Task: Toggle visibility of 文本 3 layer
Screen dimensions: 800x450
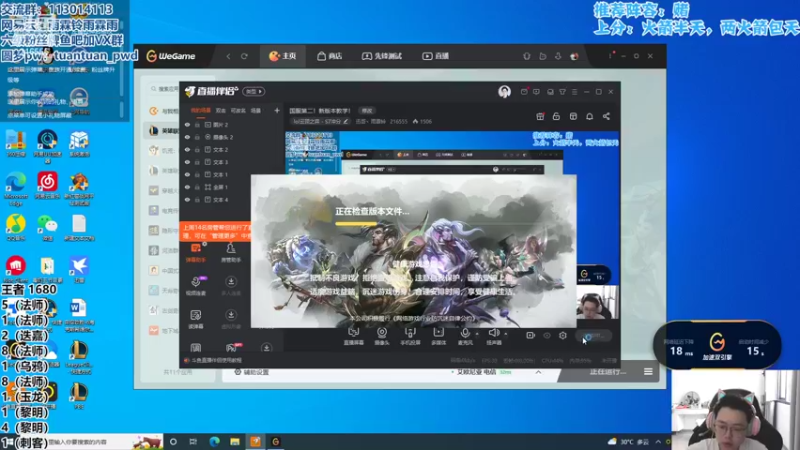Action: (187, 162)
